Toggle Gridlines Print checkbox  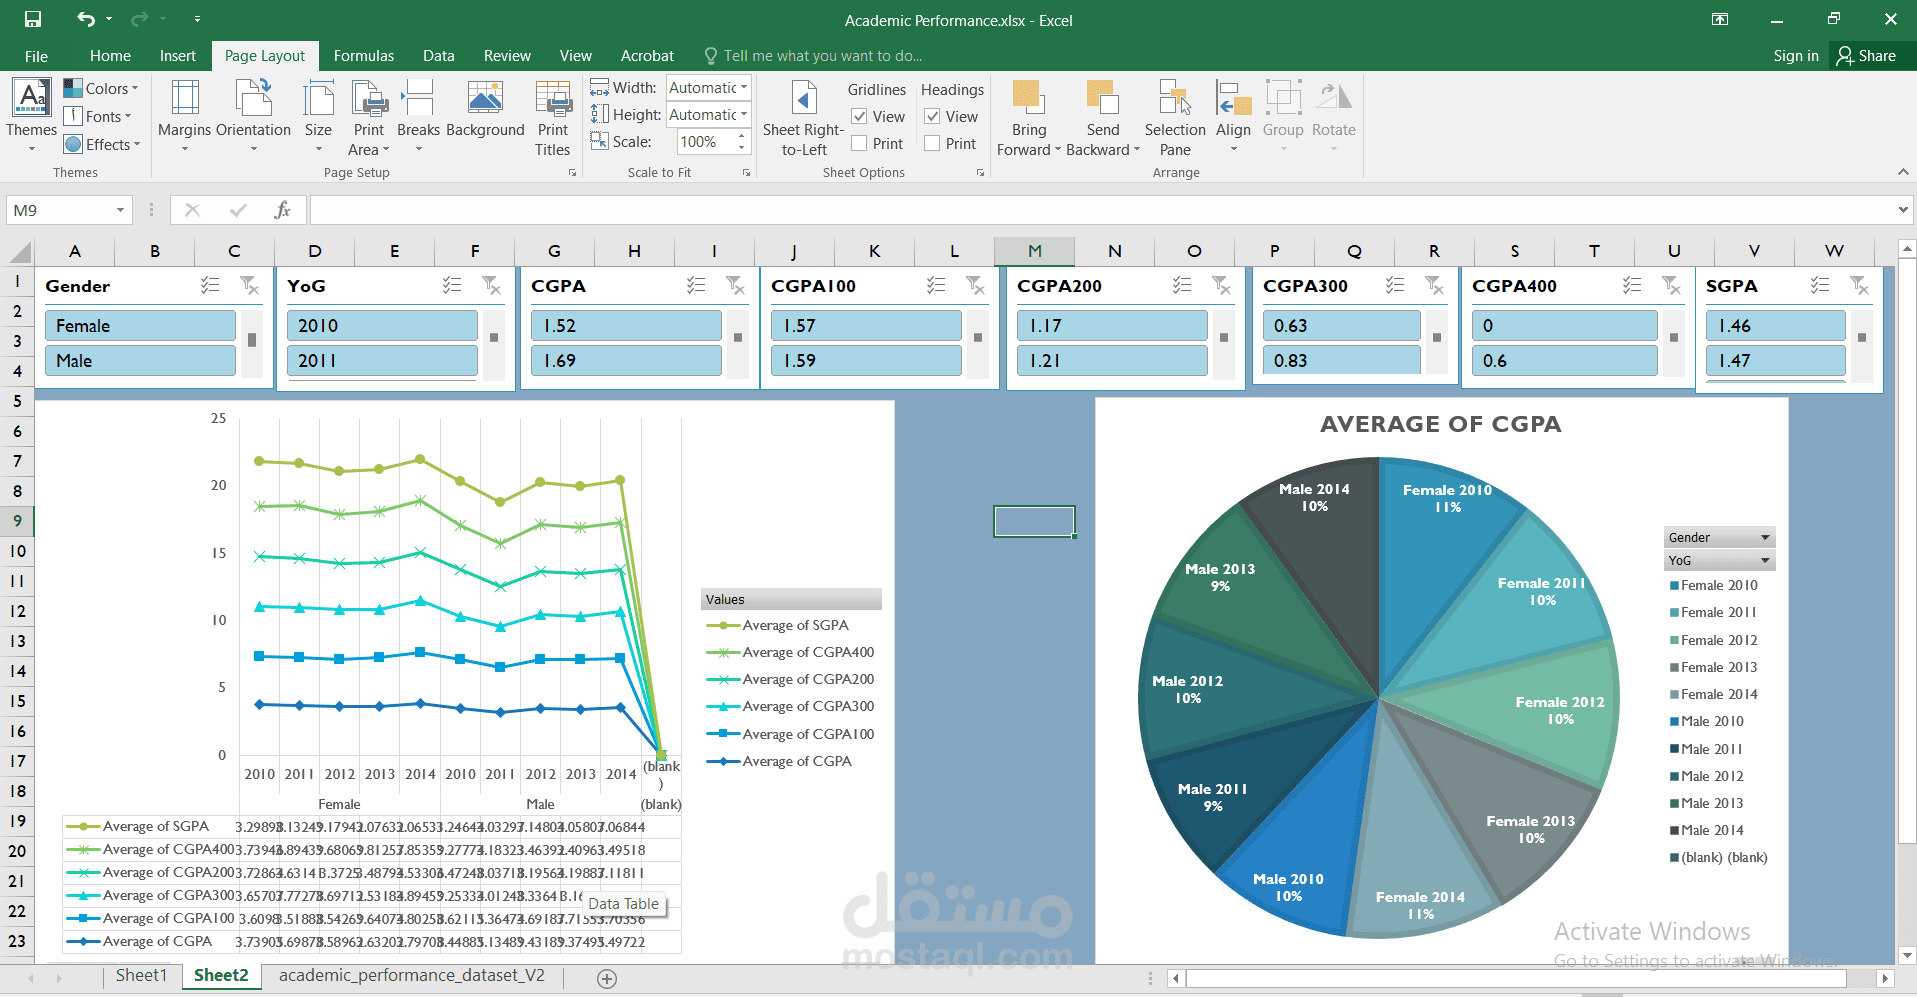pyautogui.click(x=859, y=144)
